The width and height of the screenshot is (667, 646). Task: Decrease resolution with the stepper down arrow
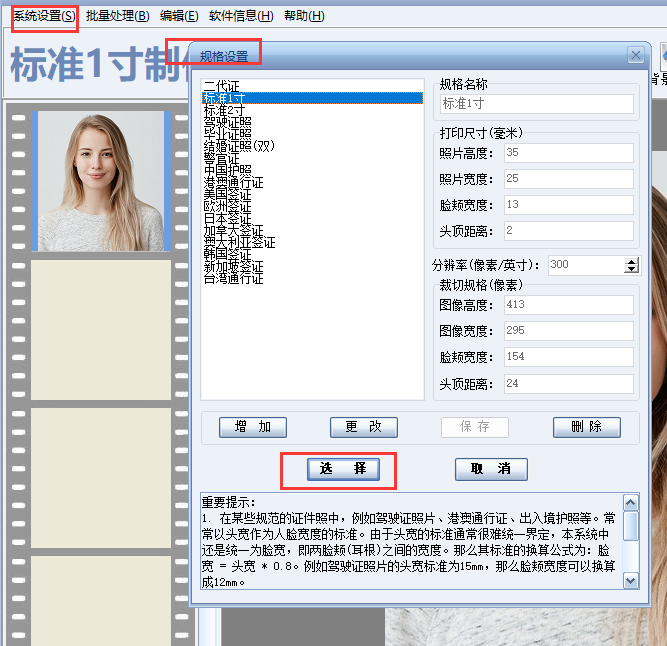(632, 269)
